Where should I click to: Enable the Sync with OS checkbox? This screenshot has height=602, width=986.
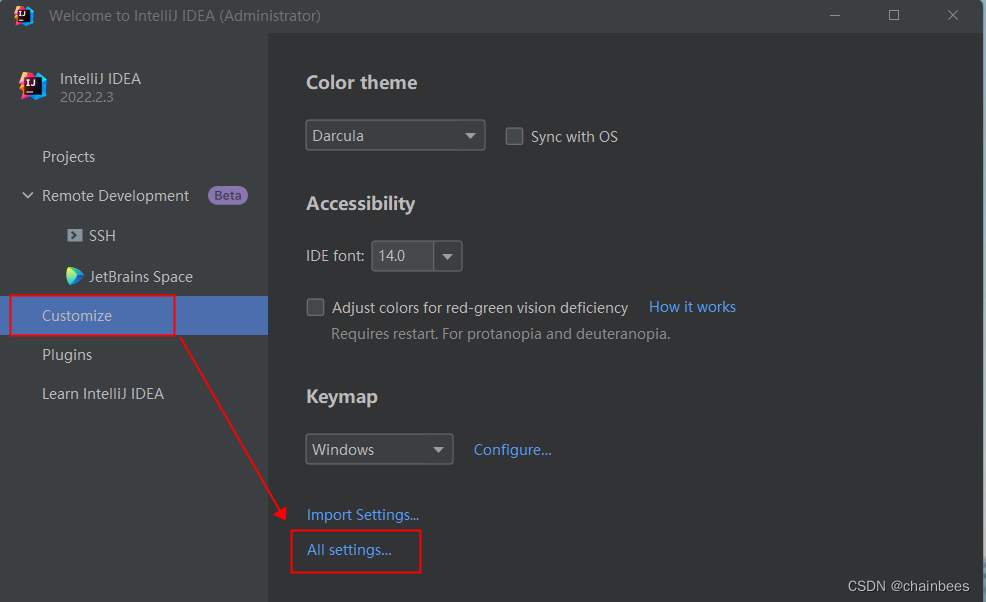[x=514, y=136]
